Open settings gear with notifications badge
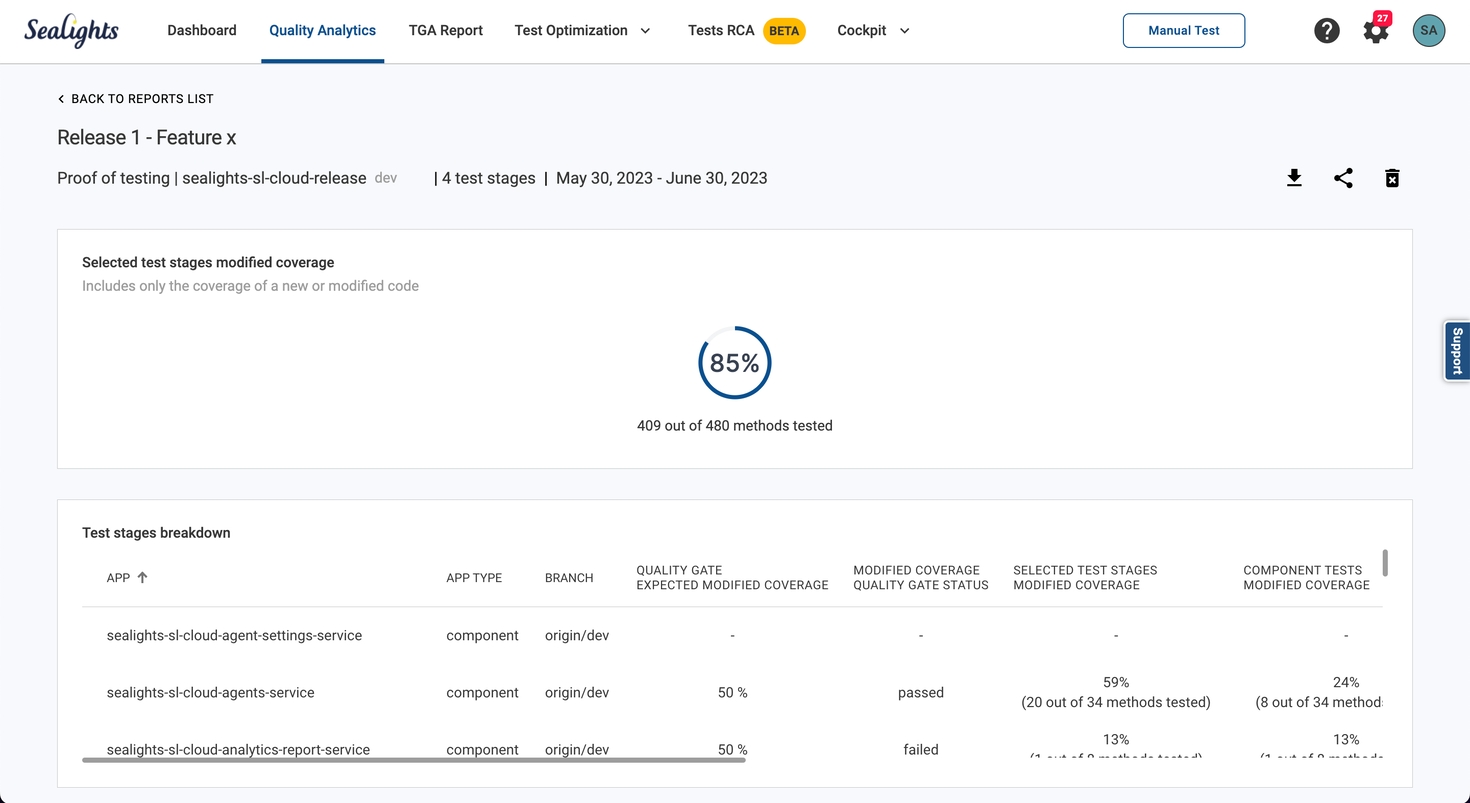Screen dimensions: 1470x803 pos(1376,31)
